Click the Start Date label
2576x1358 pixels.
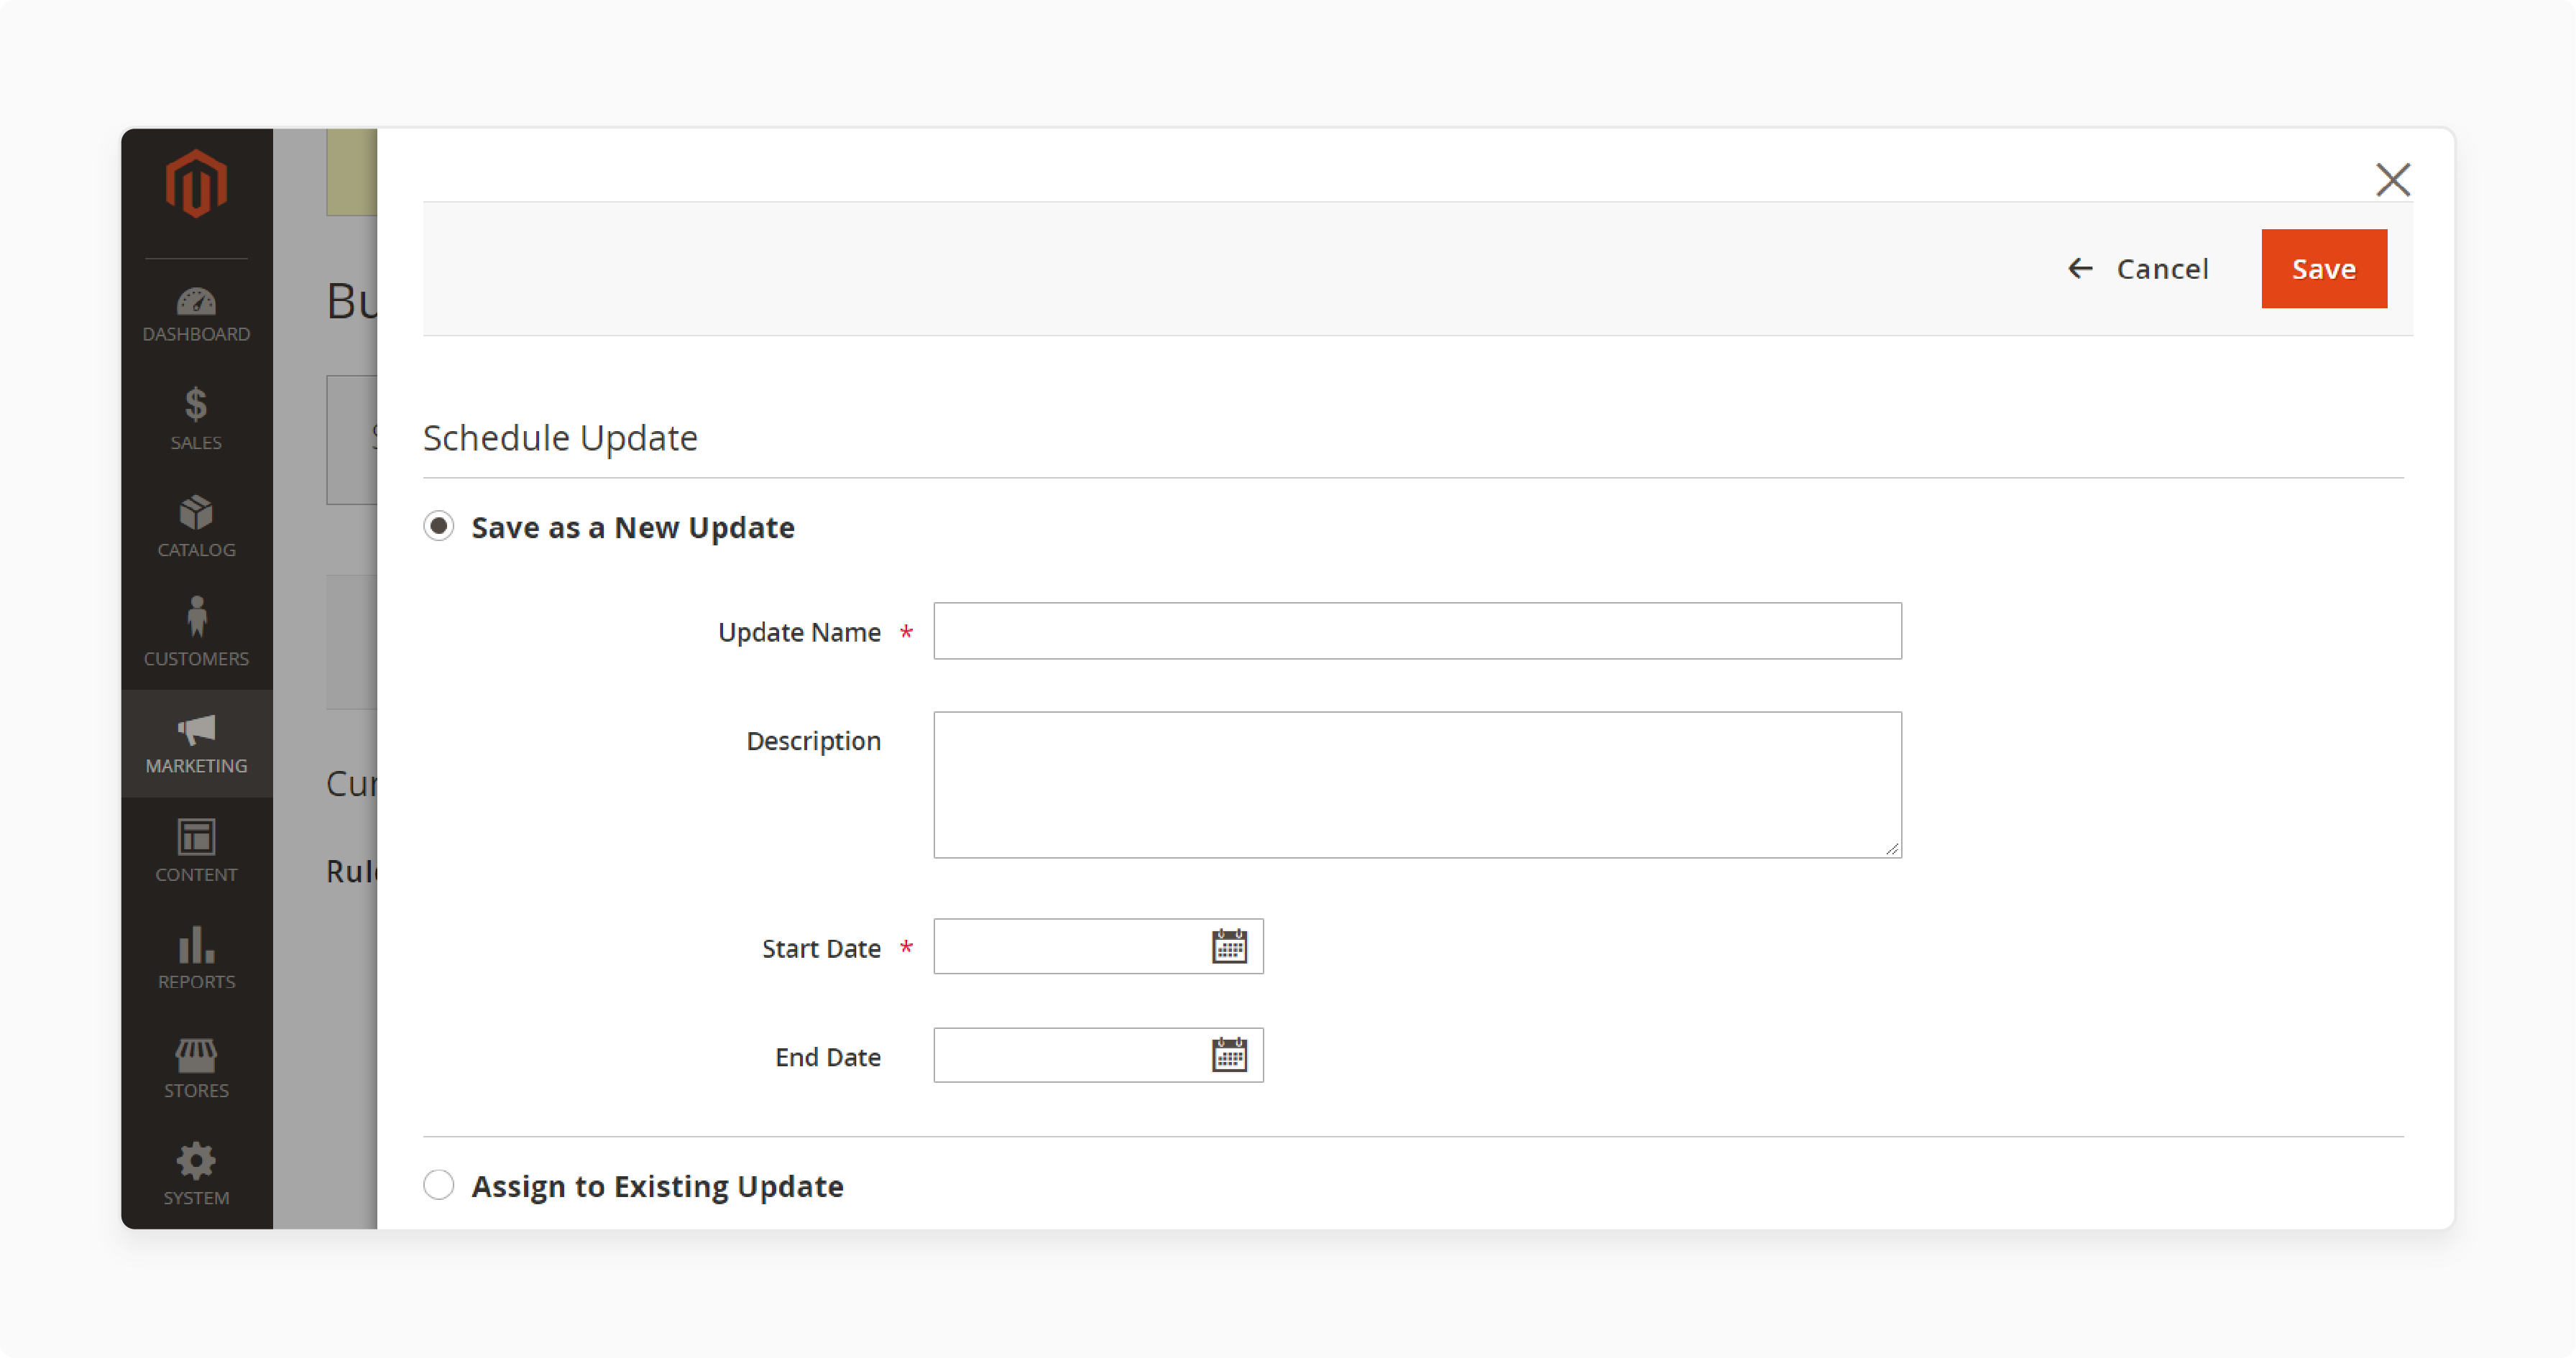pyautogui.click(x=821, y=948)
